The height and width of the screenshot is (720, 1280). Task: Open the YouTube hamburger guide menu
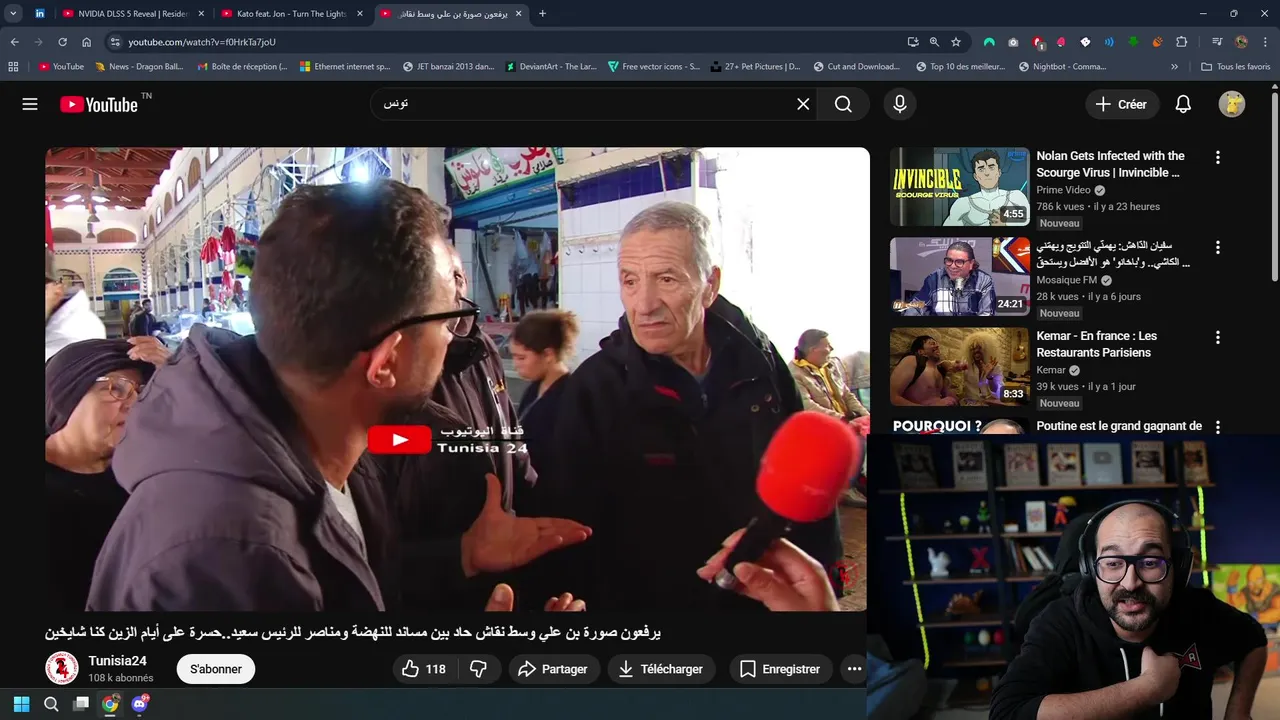tap(30, 104)
